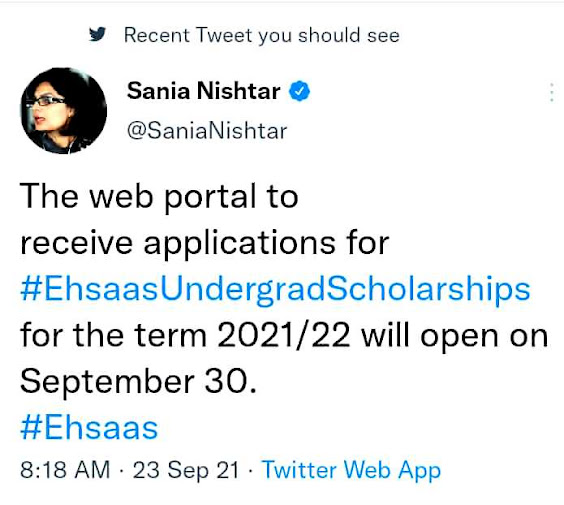The image size is (564, 505).
Task: Open the @SaniaNishtar handle link
Action: [x=207, y=131]
